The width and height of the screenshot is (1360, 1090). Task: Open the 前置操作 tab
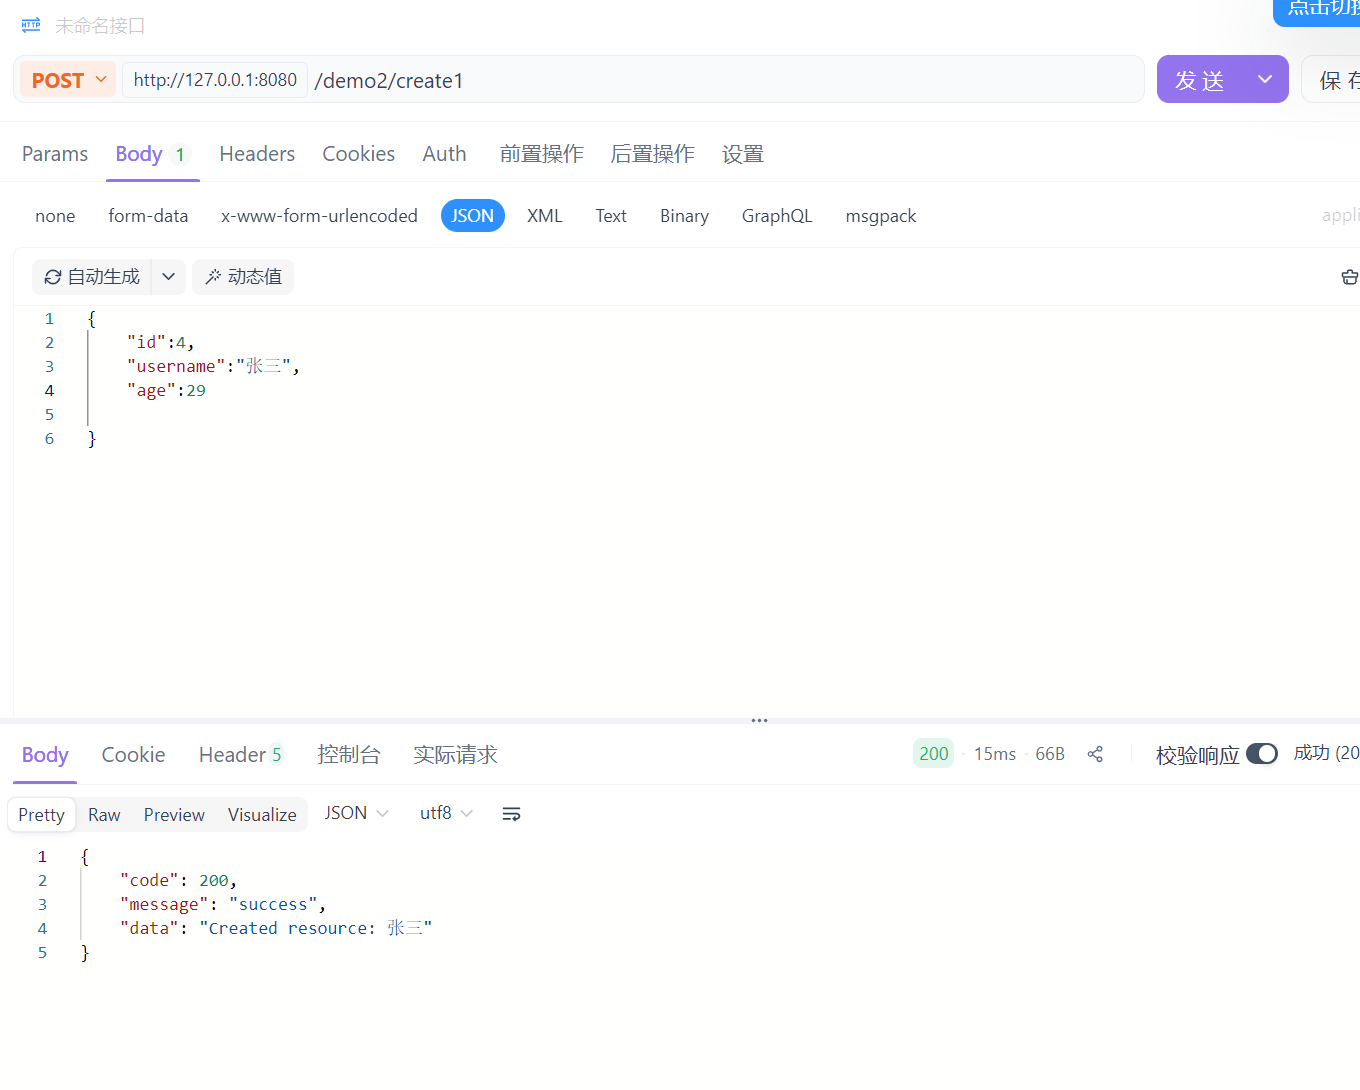[541, 154]
